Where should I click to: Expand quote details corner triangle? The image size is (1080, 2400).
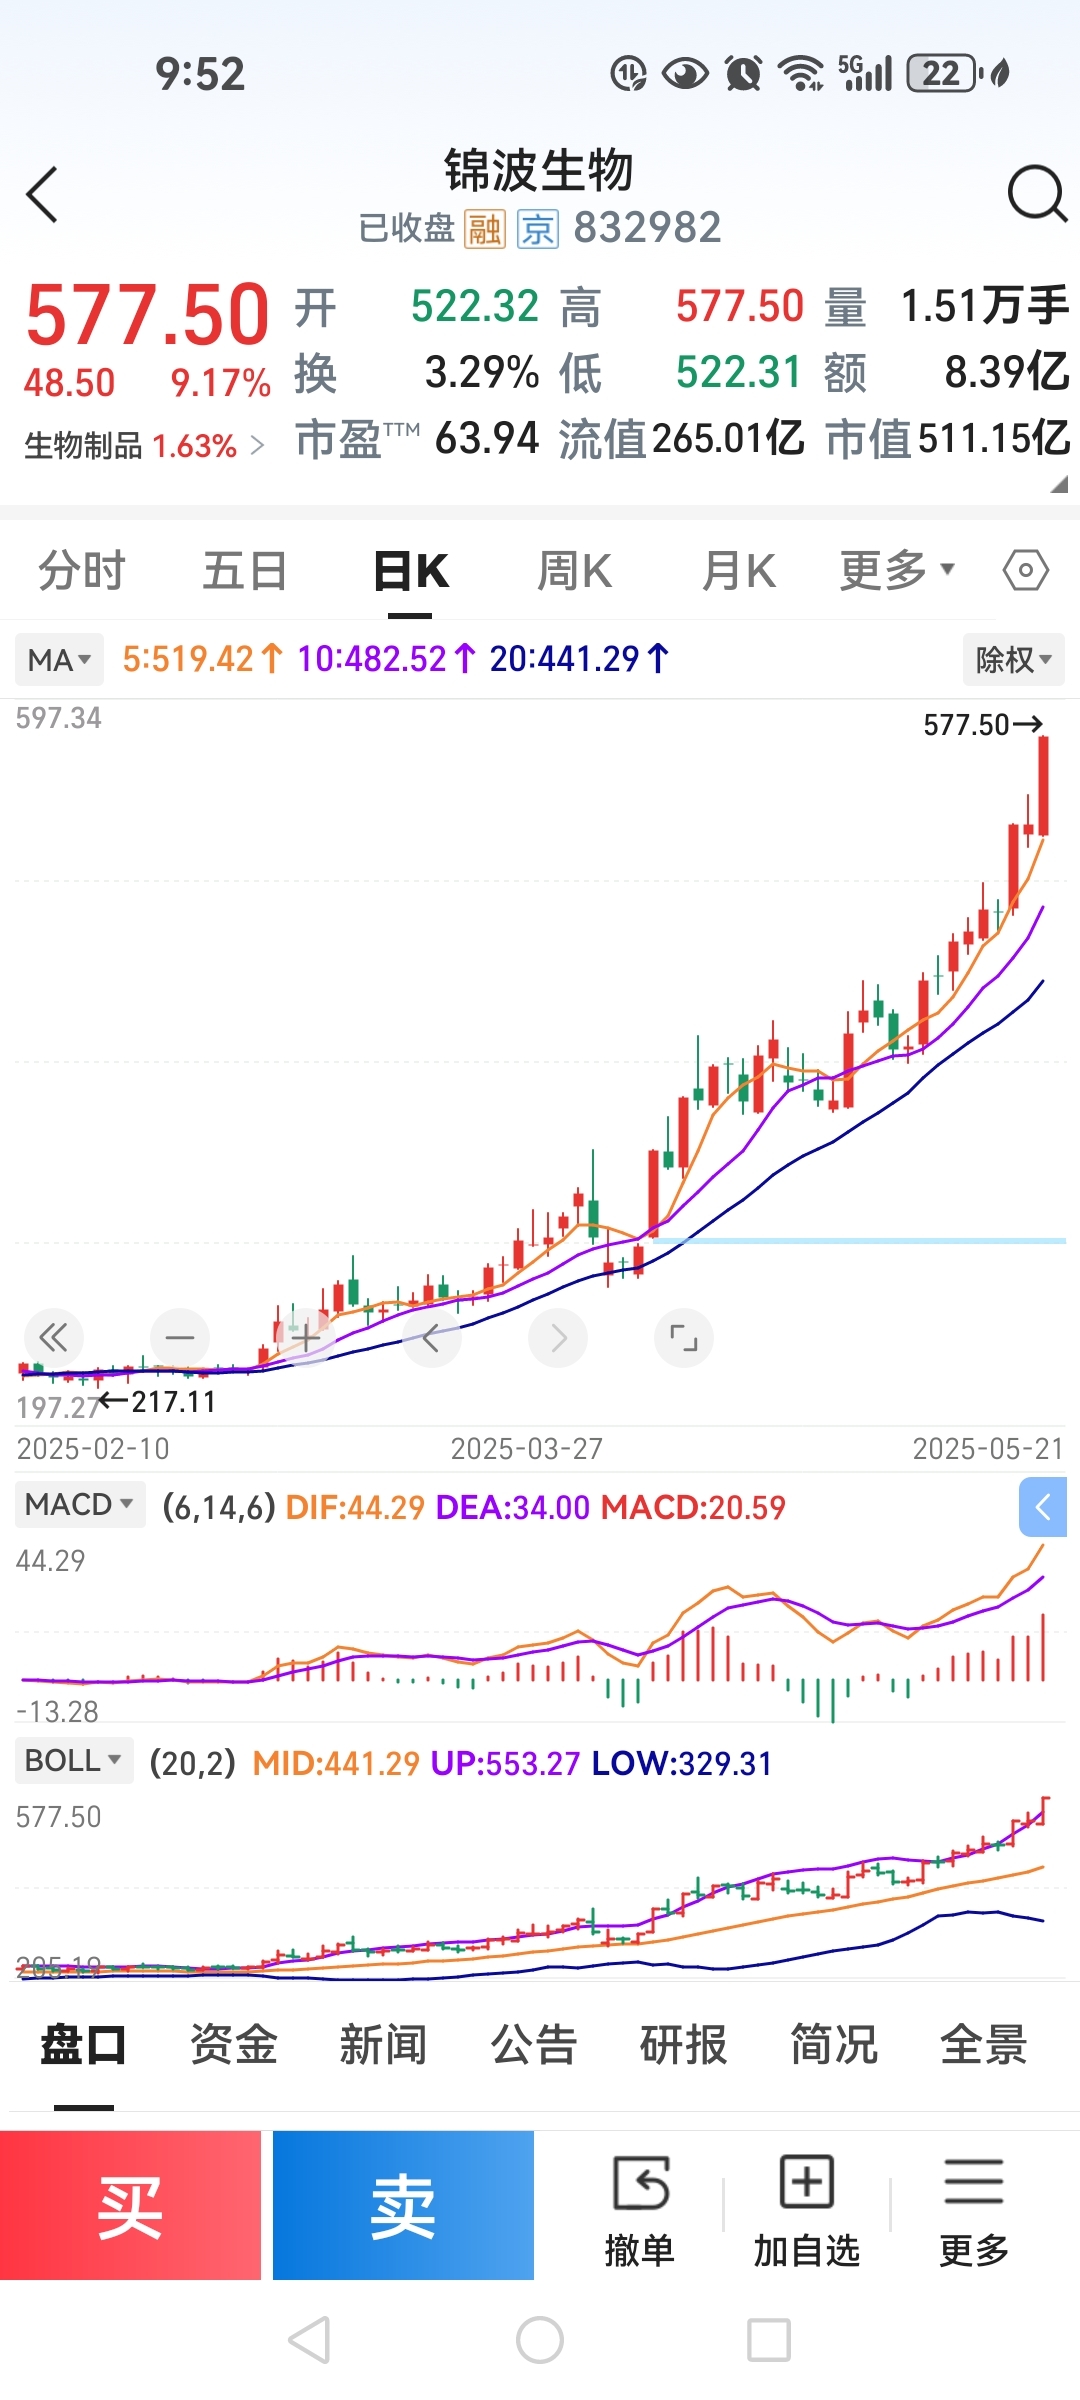pyautogui.click(x=1059, y=484)
